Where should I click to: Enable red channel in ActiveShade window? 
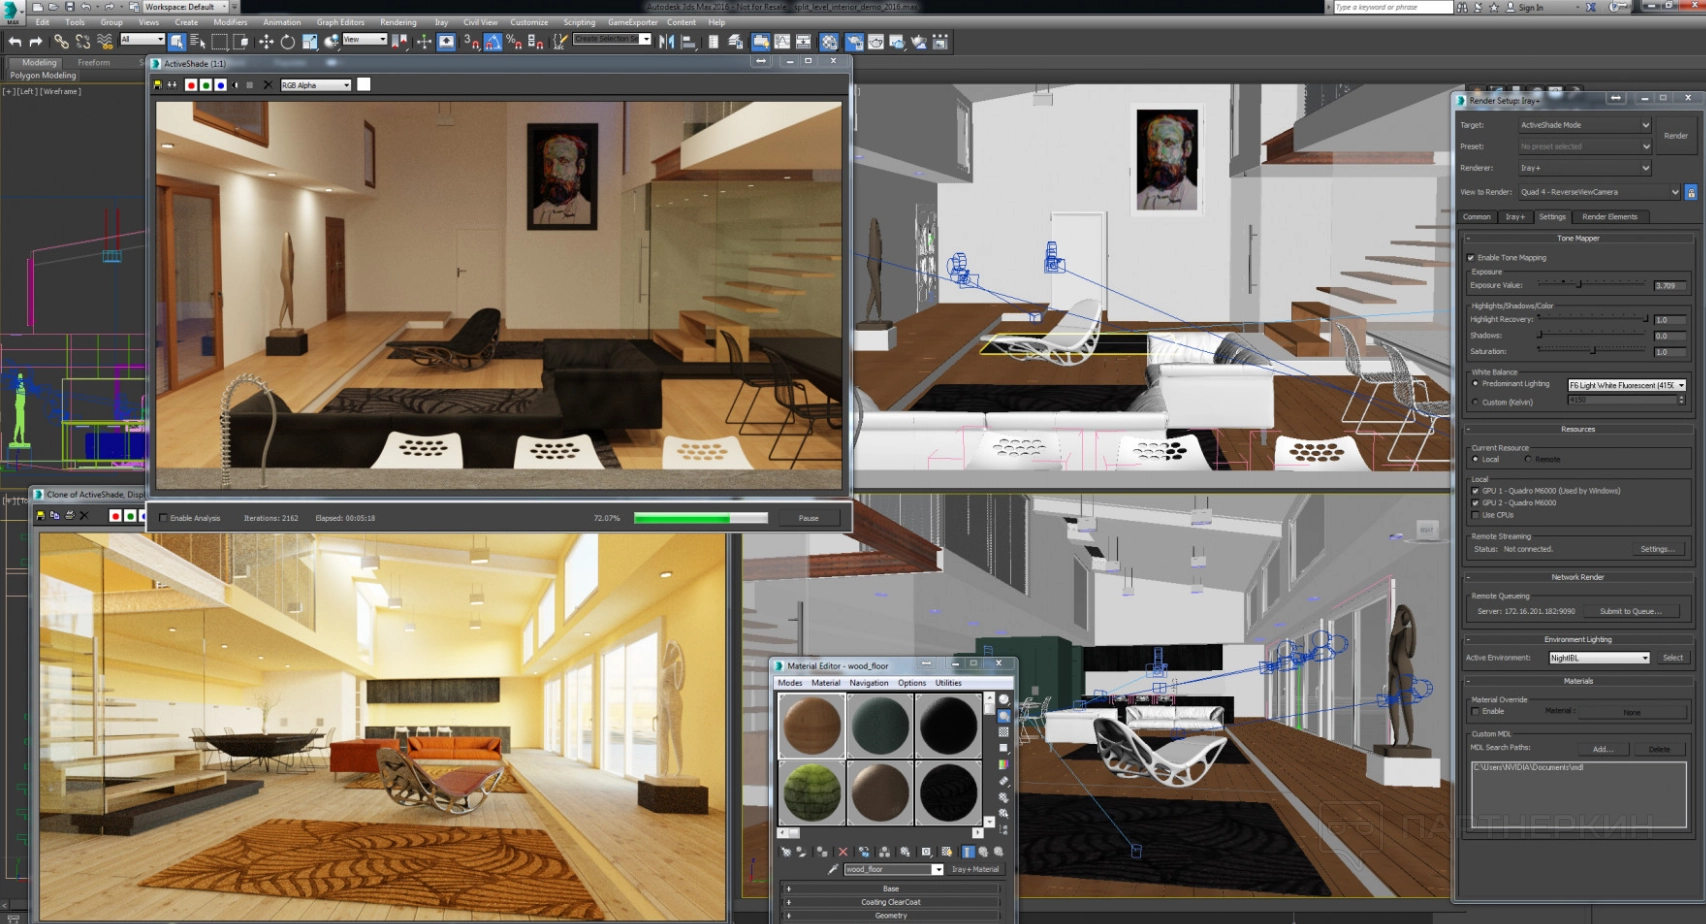click(x=191, y=85)
